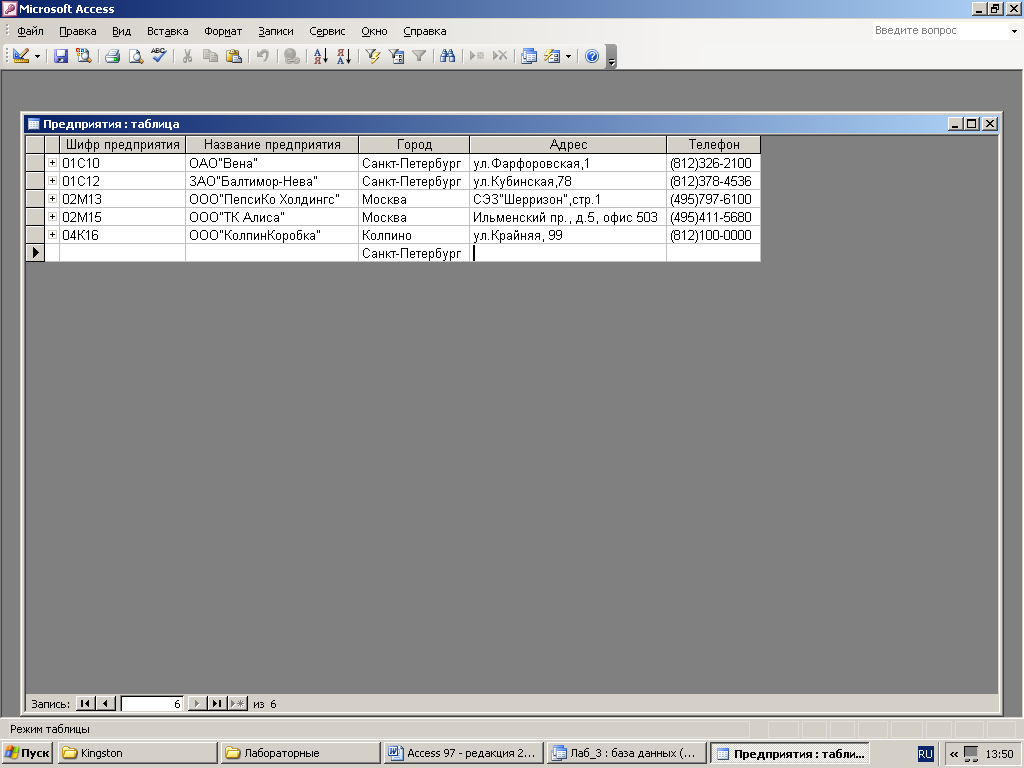Select the Телефон column header
1024x768 pixels.
(x=714, y=144)
